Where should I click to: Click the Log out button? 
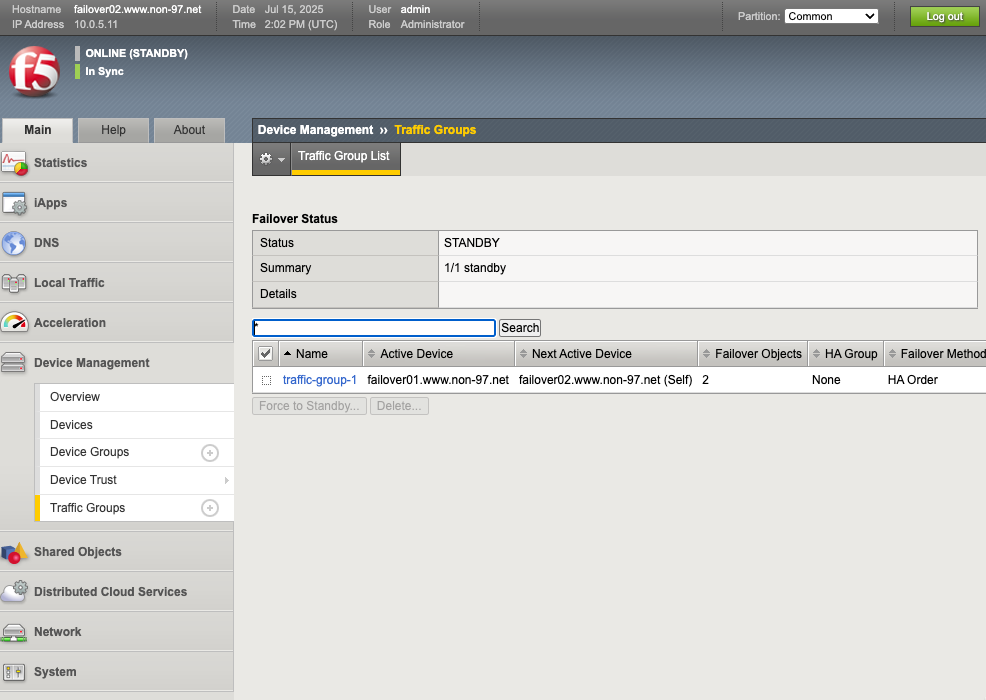click(944, 16)
